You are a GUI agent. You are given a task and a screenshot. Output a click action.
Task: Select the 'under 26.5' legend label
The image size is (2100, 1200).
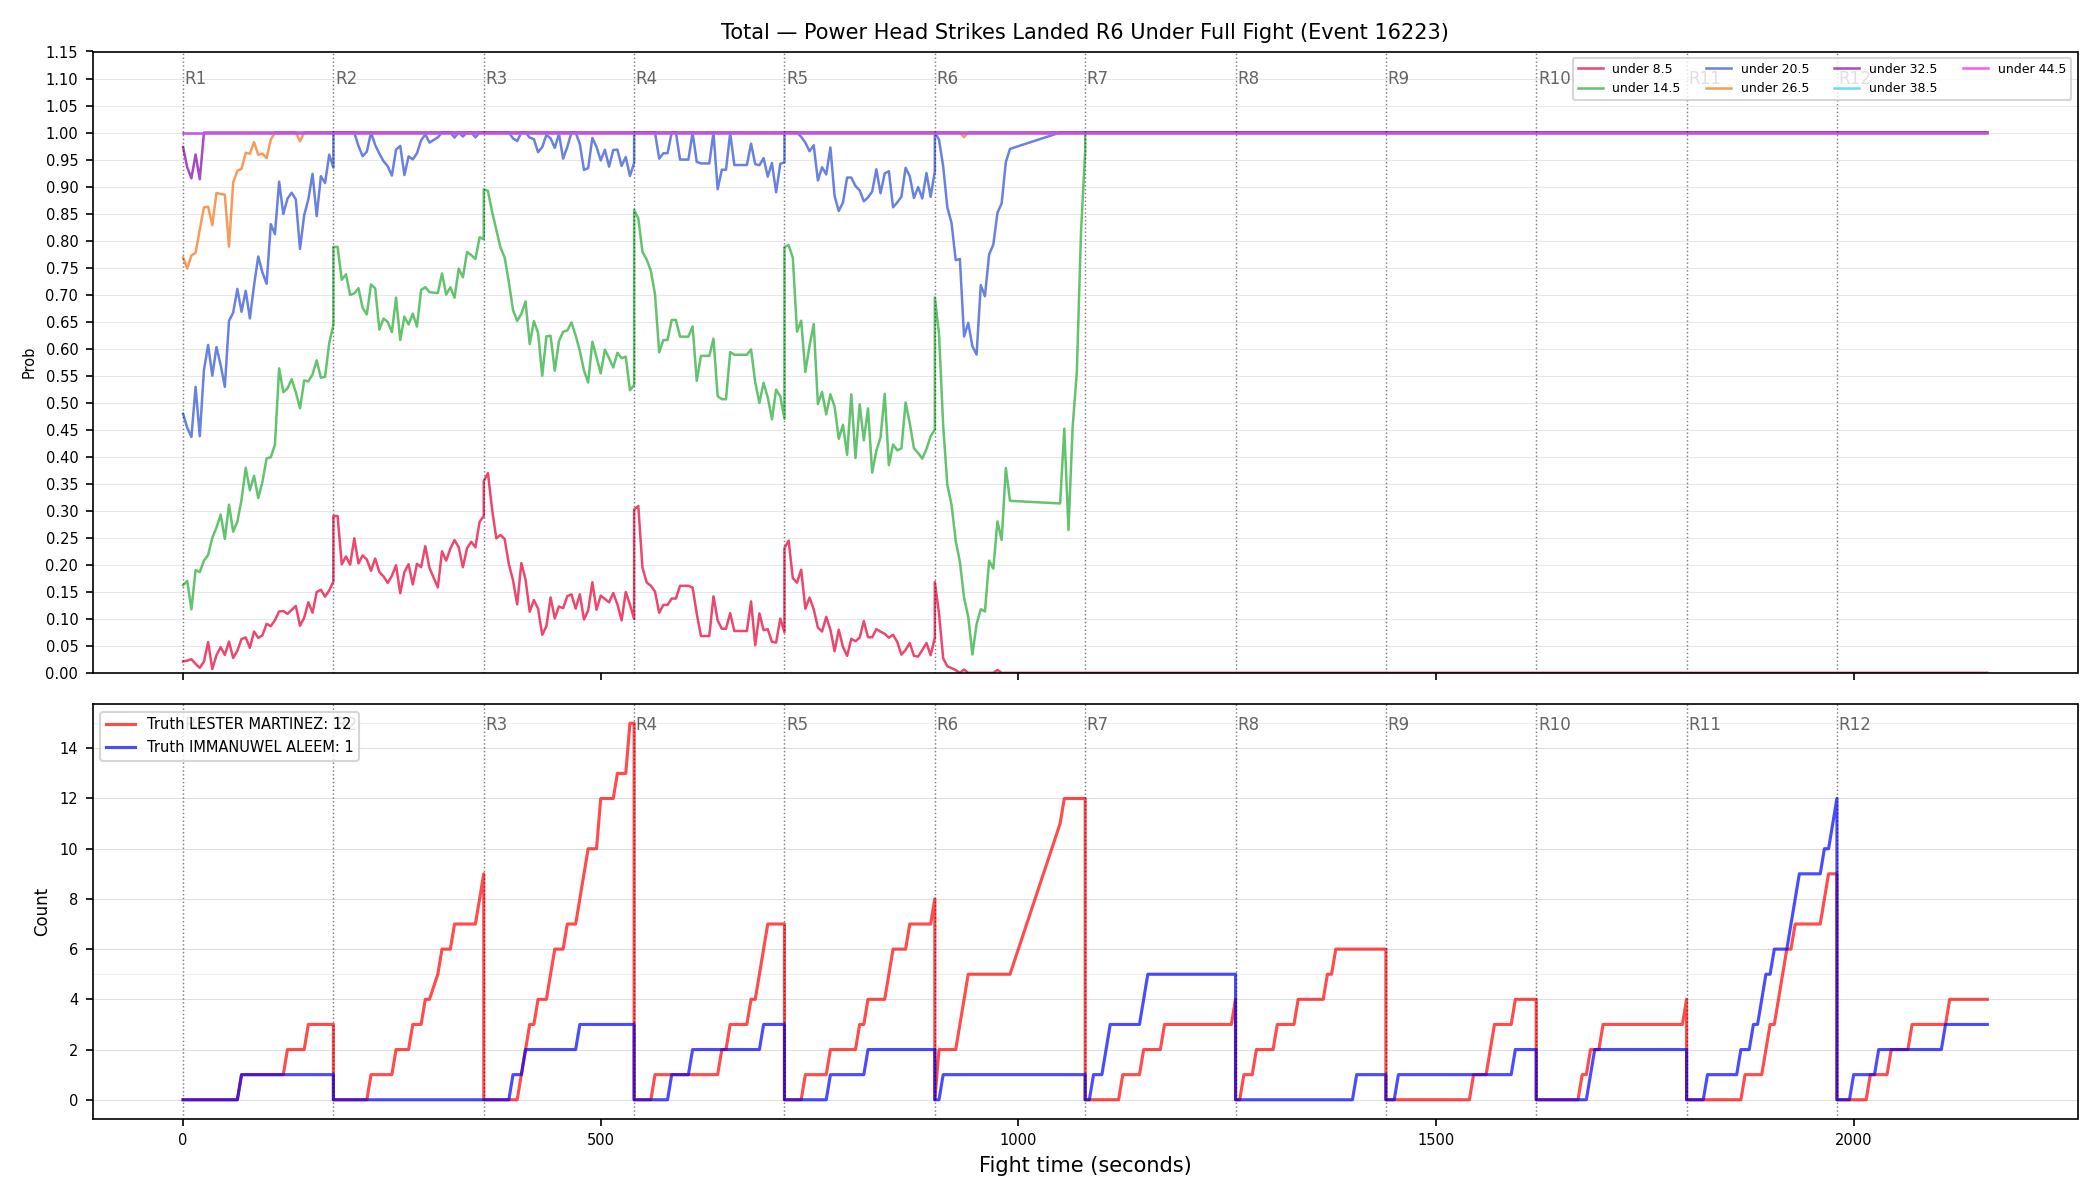coord(1774,88)
